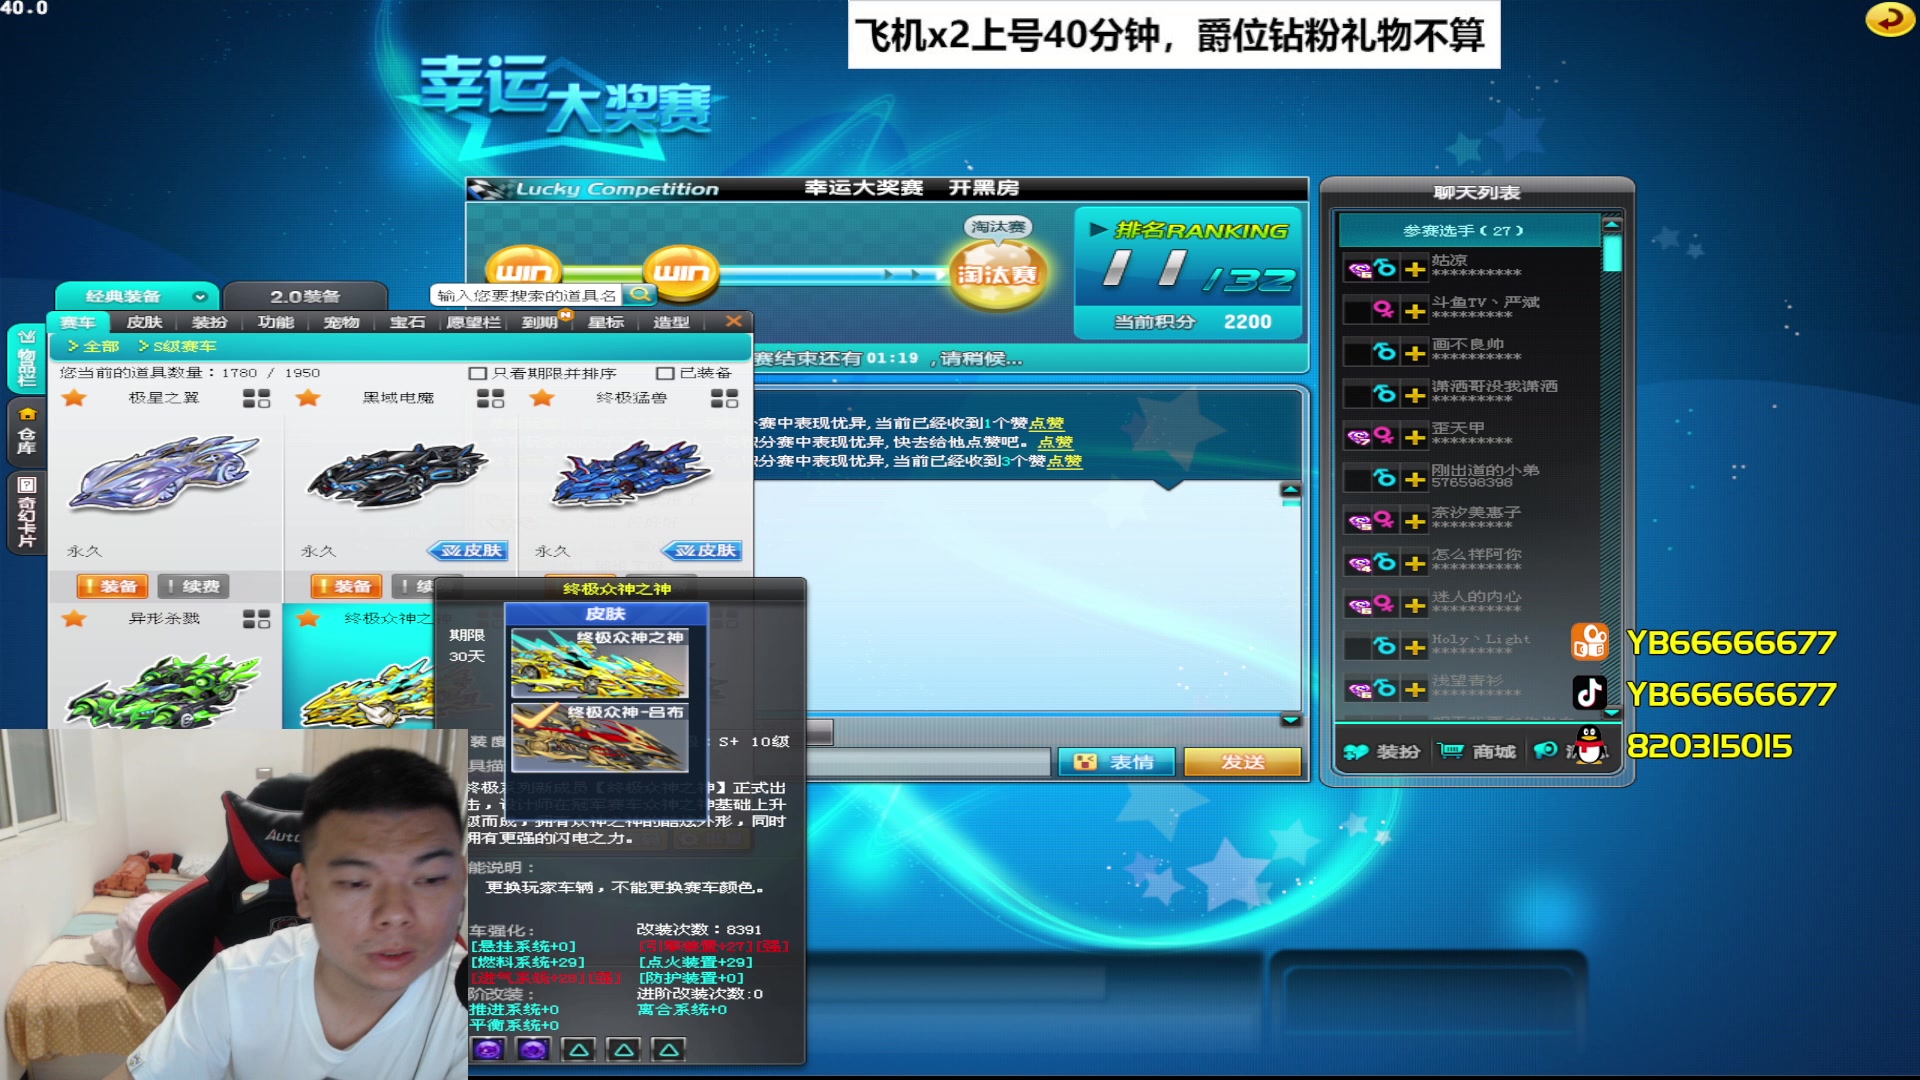Screen dimensions: 1920x1080
Task: Add player 斗鱼TV、严斌 as friend
Action: coord(1414,312)
